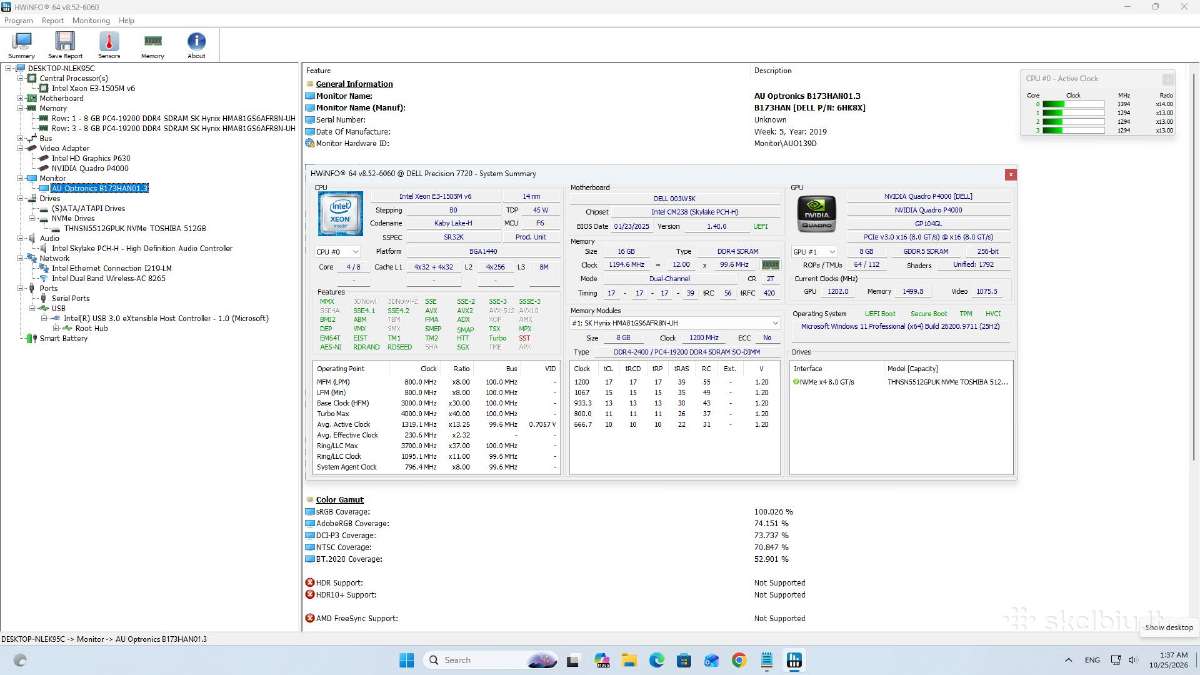Open the Help menu
Image resolution: width=1200 pixels, height=675 pixels.
(126, 20)
